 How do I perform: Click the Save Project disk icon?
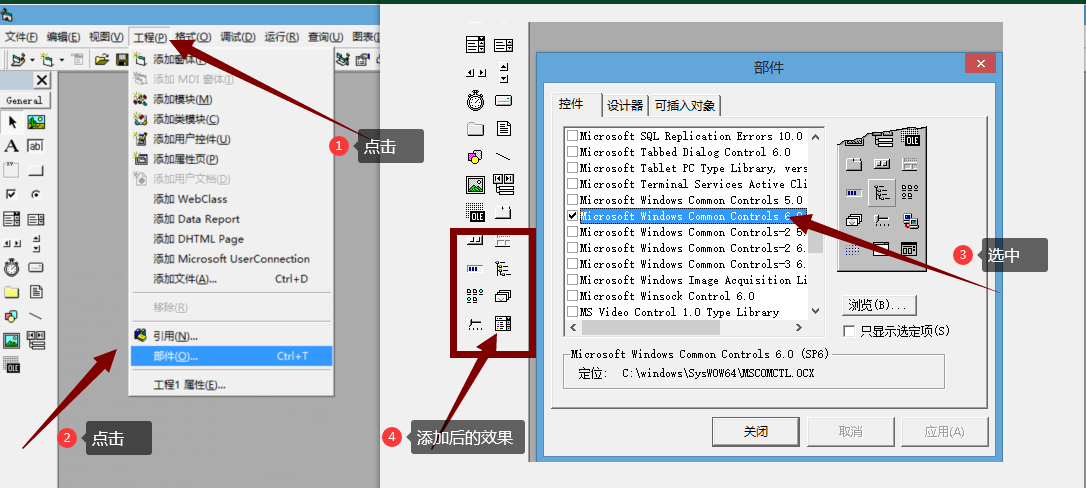[x=121, y=60]
